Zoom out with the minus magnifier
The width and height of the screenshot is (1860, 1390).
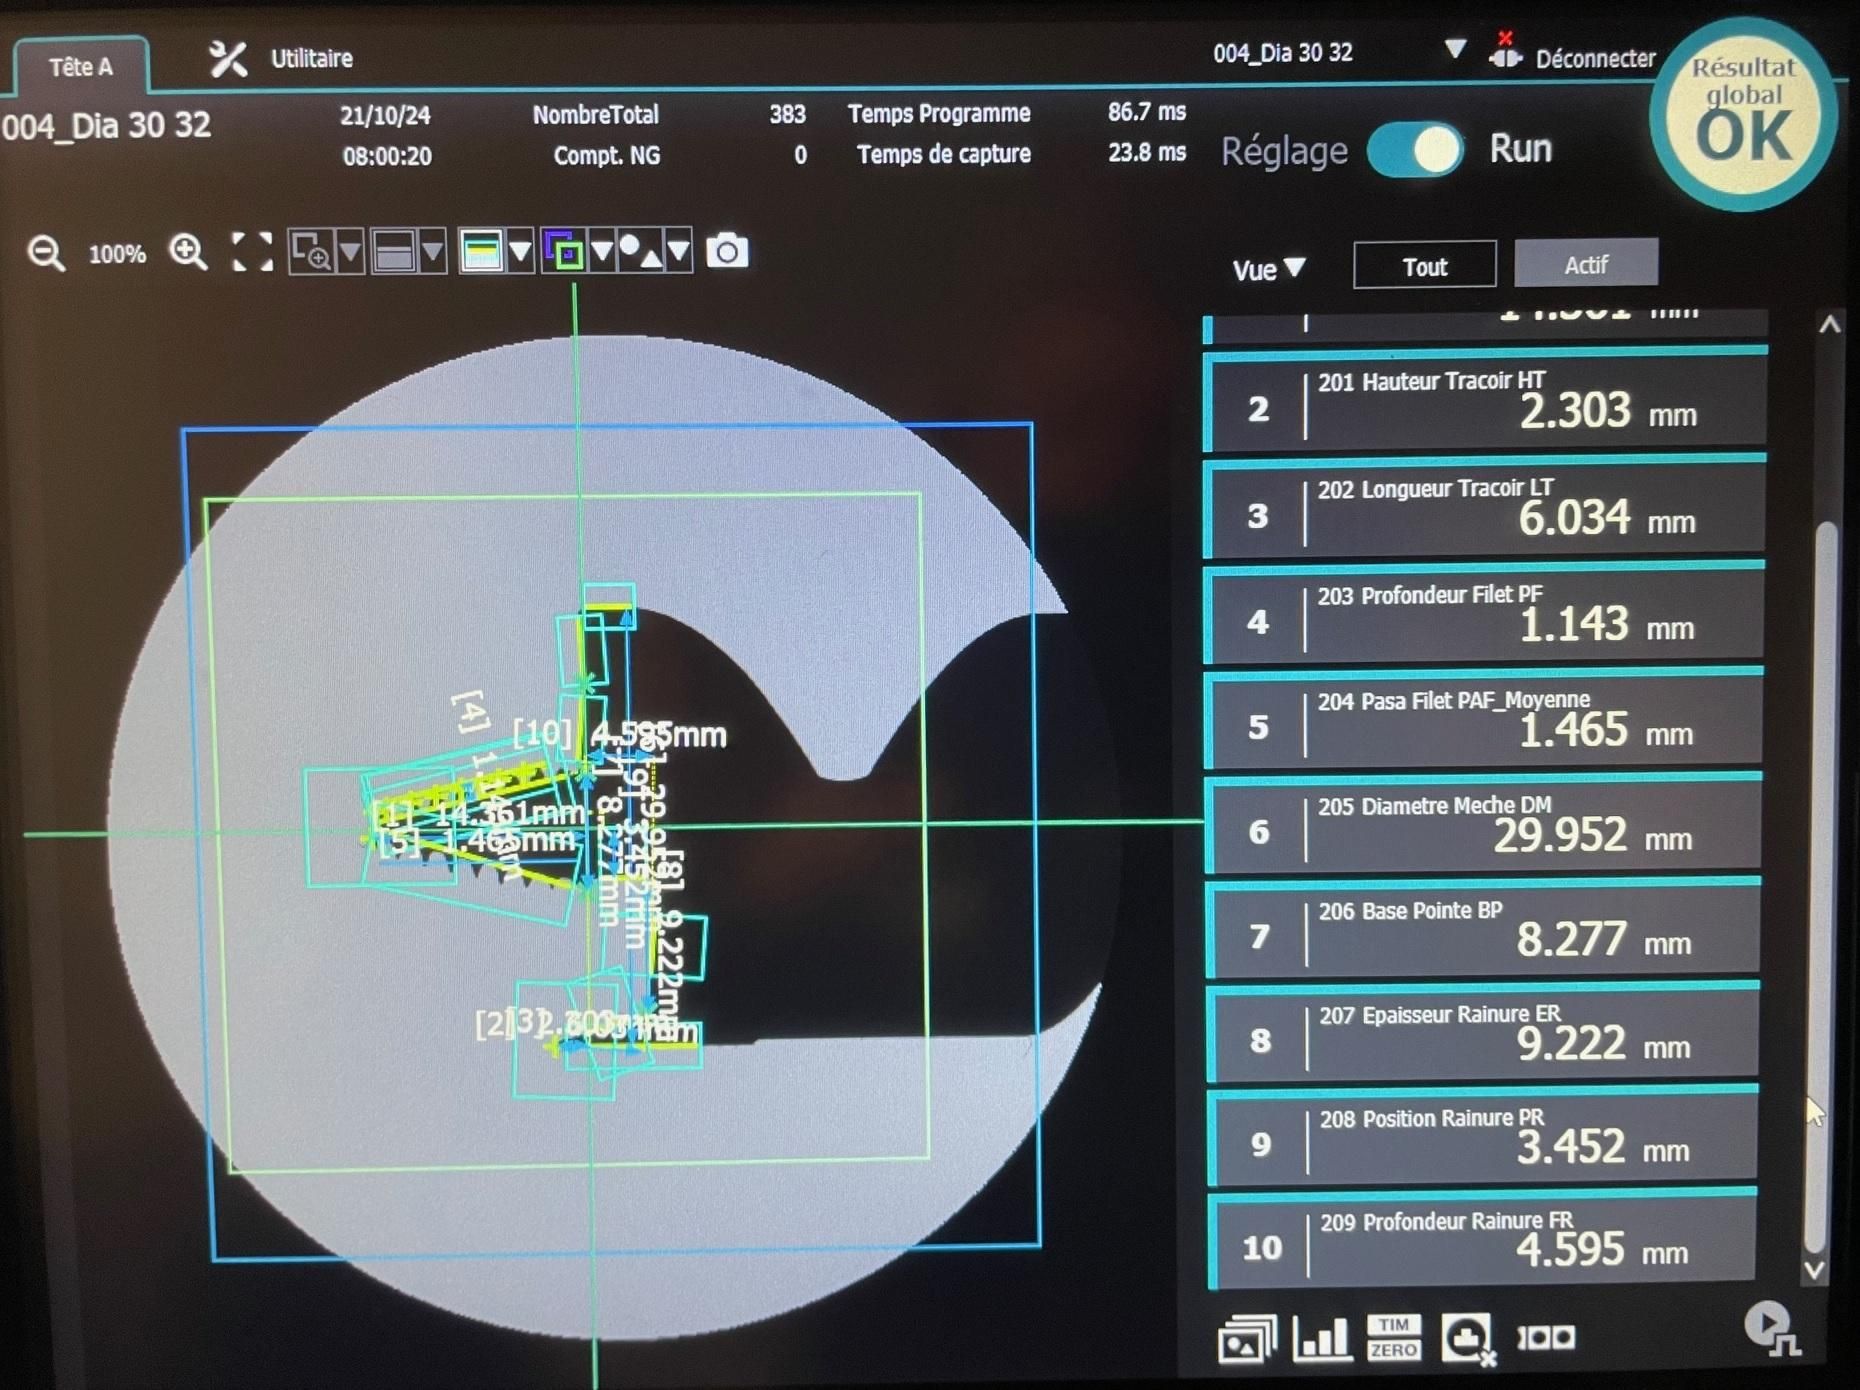[46, 253]
